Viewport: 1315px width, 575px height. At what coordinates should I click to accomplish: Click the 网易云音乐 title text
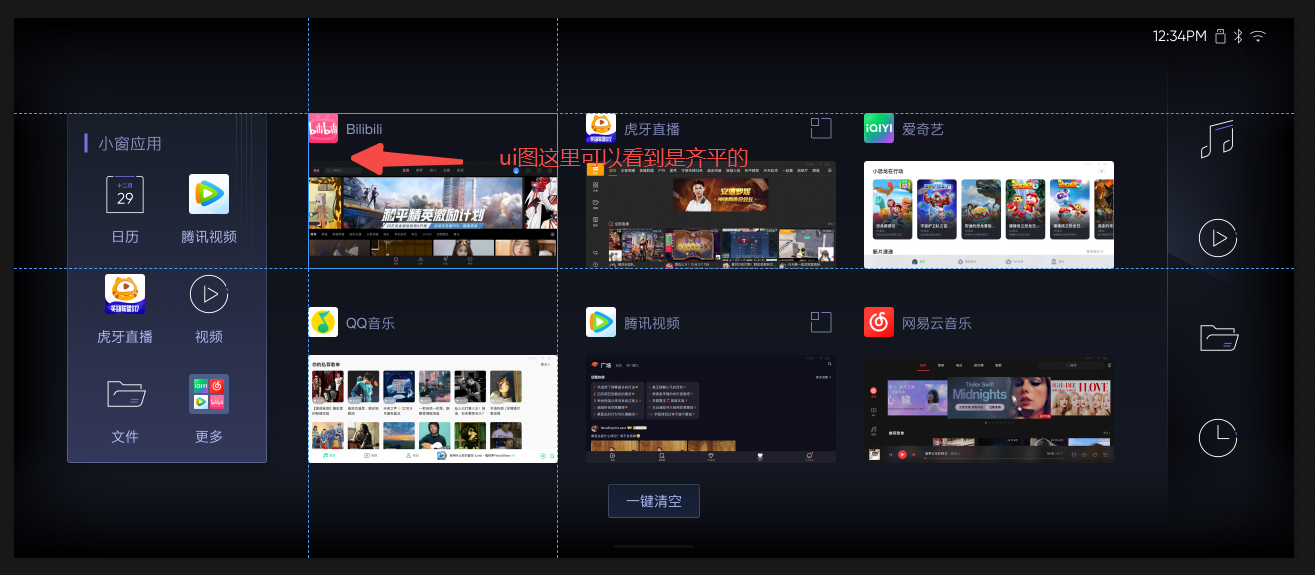click(937, 323)
